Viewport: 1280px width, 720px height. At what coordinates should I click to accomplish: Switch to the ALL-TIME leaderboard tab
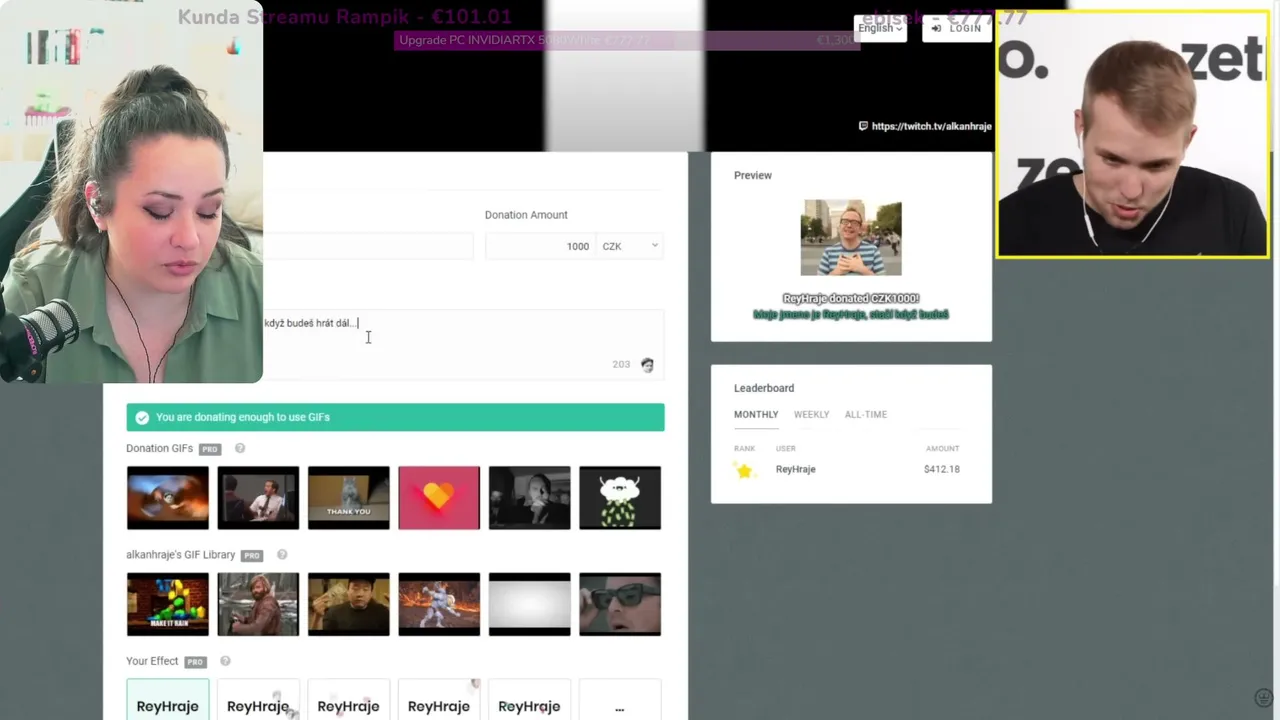tap(866, 414)
